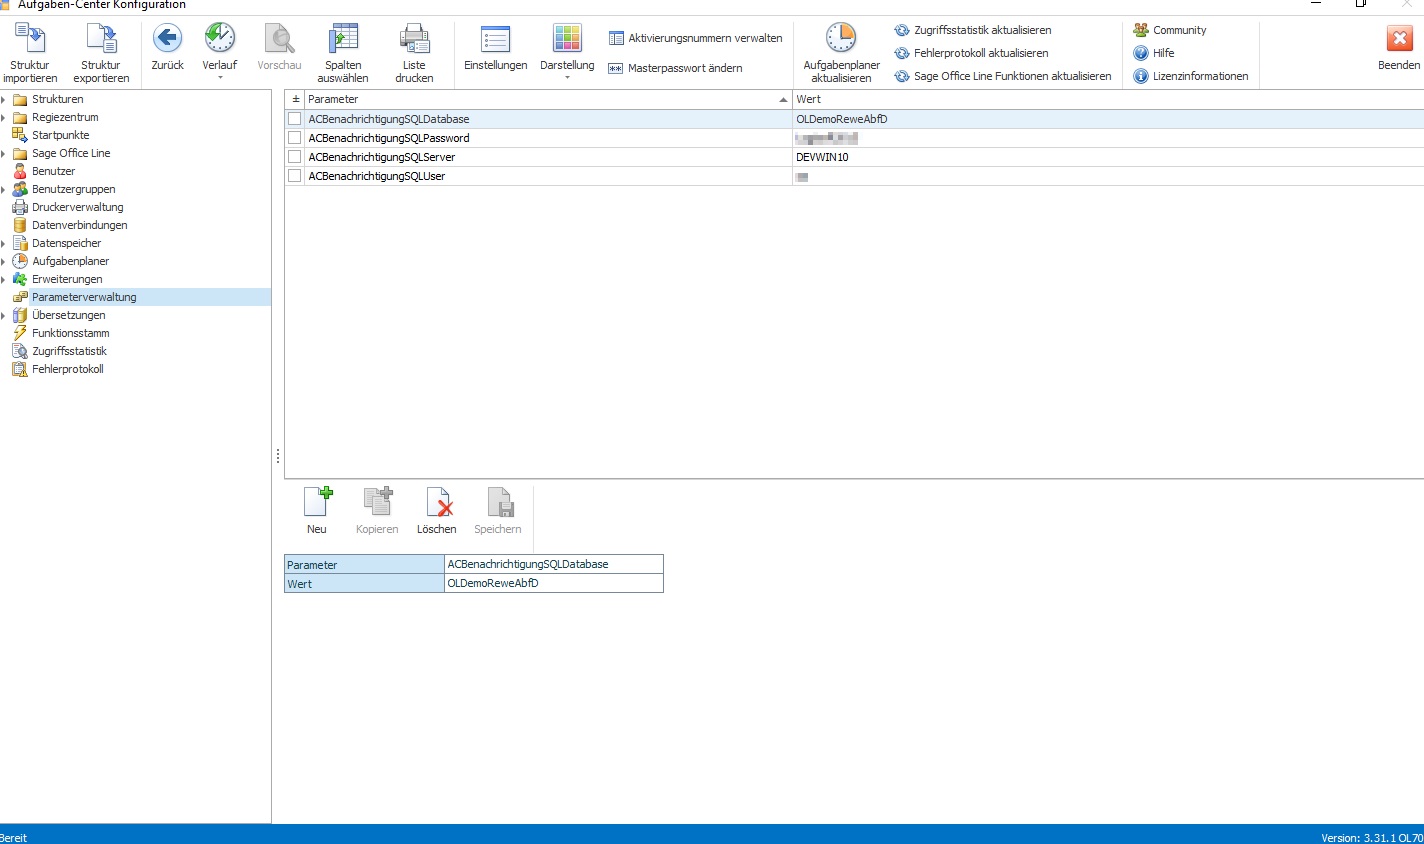Click Aktivierungsnummern verwalten
1424x844 pixels.
click(696, 38)
